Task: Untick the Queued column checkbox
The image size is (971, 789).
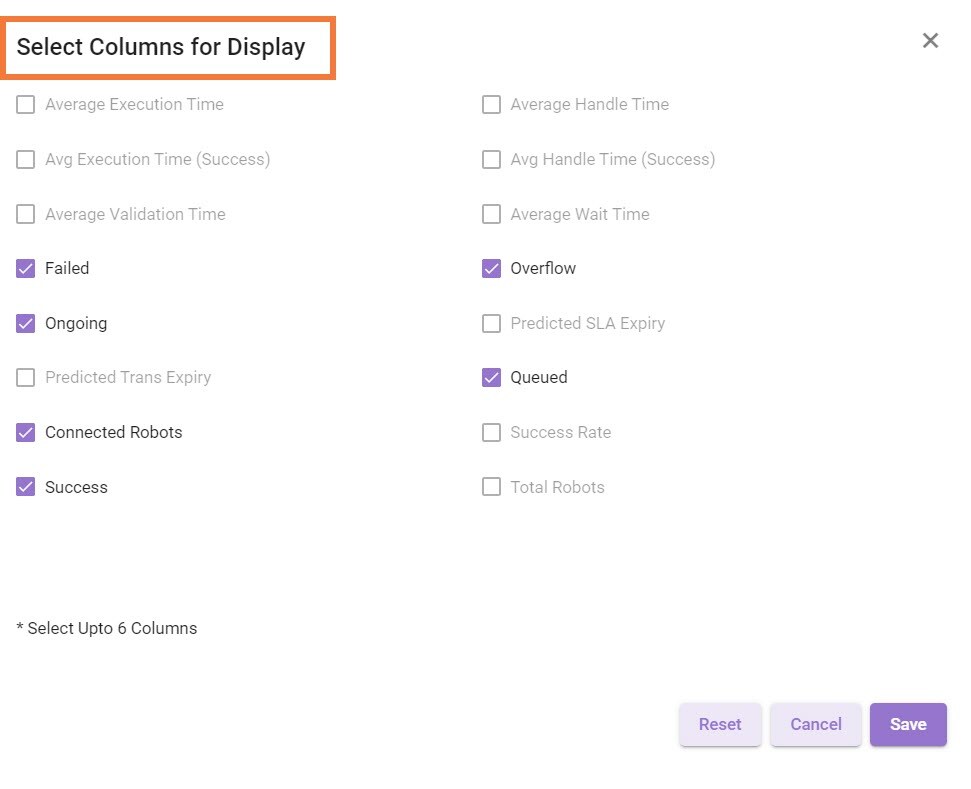Action: (491, 378)
